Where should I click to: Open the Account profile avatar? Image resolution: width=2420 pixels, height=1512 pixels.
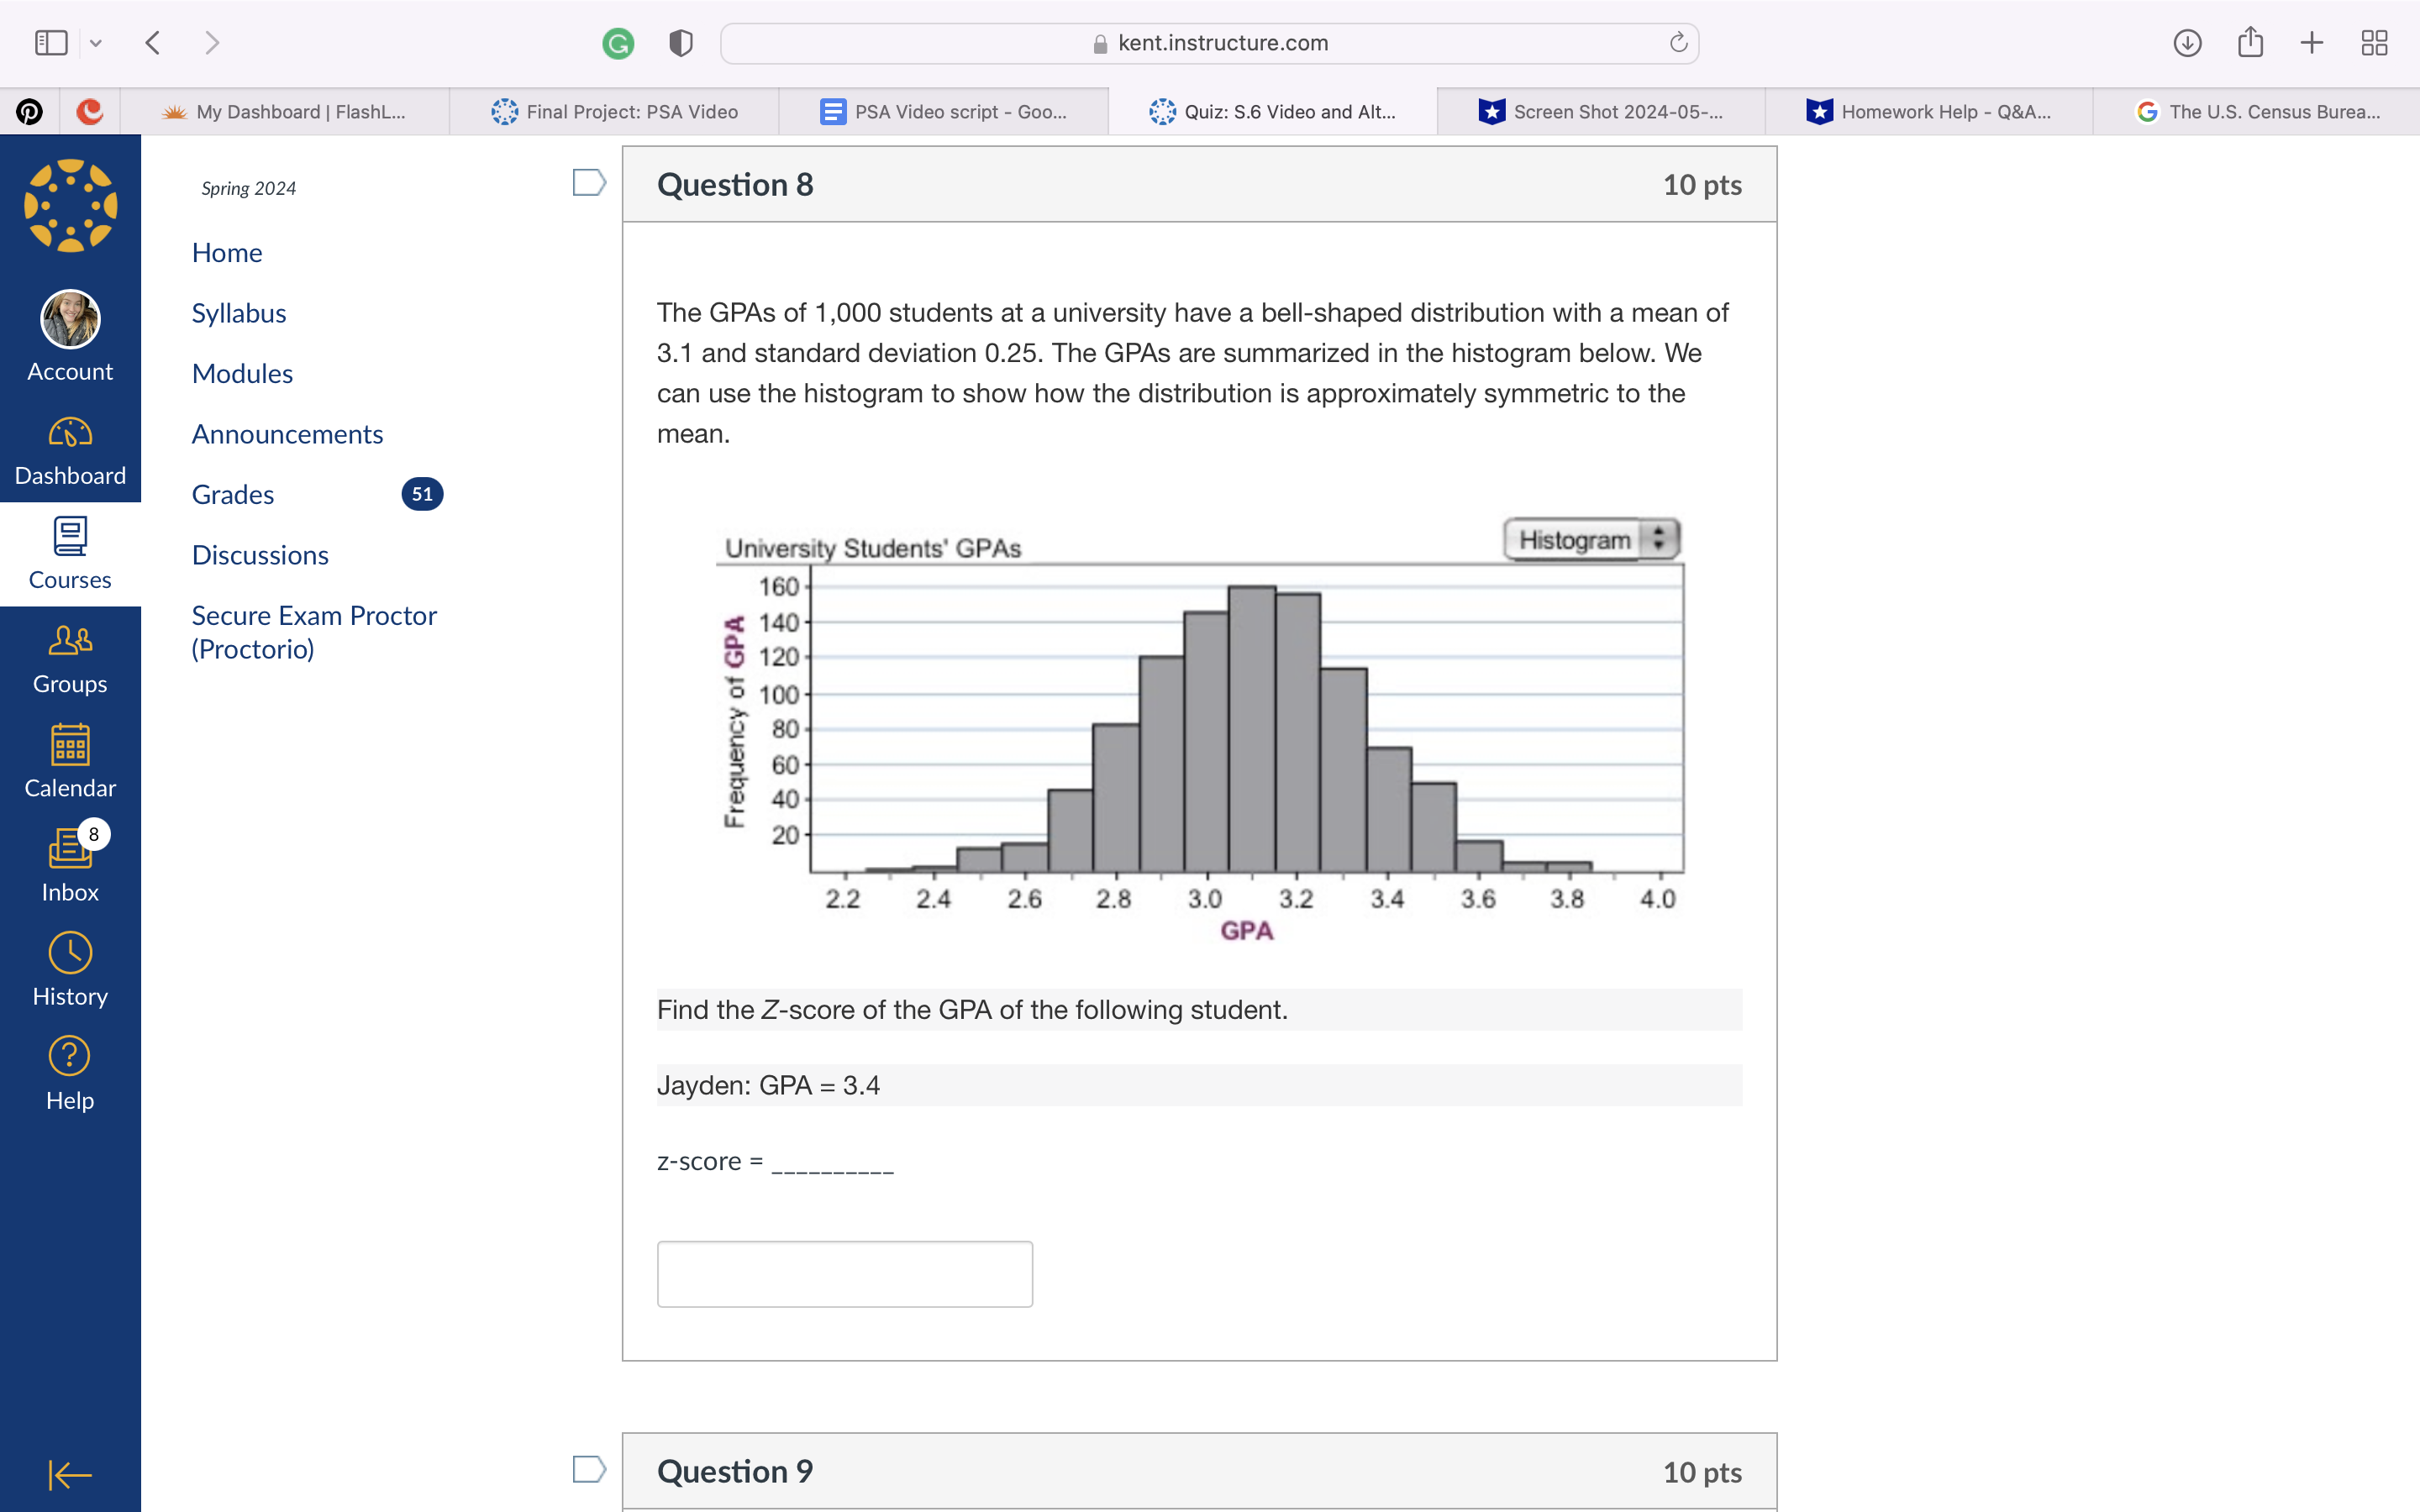[70, 319]
